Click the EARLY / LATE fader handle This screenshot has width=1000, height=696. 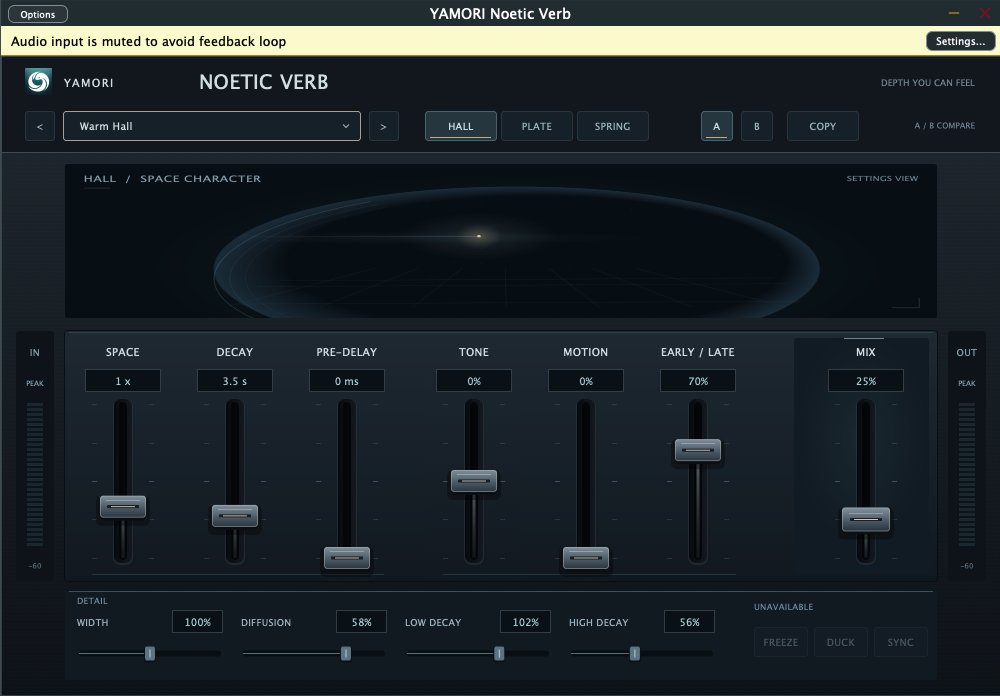pos(698,450)
